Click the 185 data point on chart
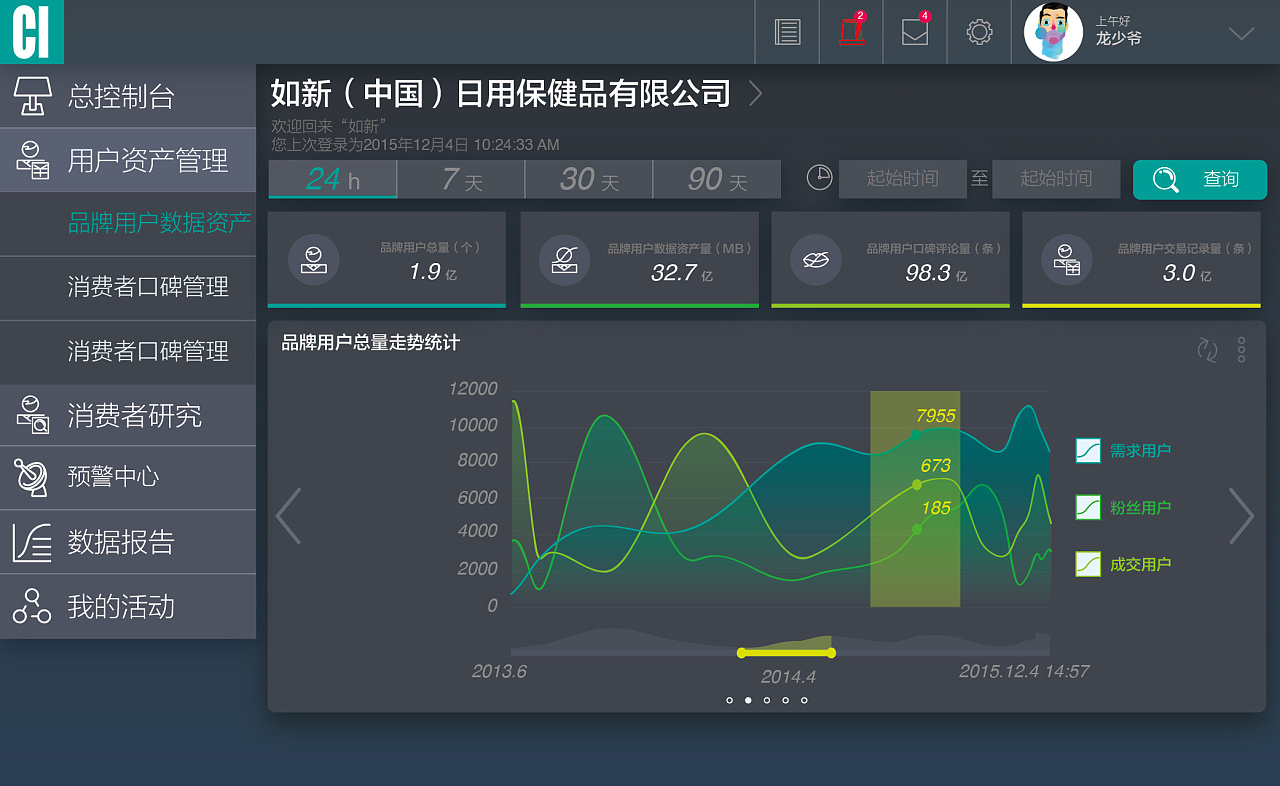This screenshot has height=786, width=1280. 917,529
